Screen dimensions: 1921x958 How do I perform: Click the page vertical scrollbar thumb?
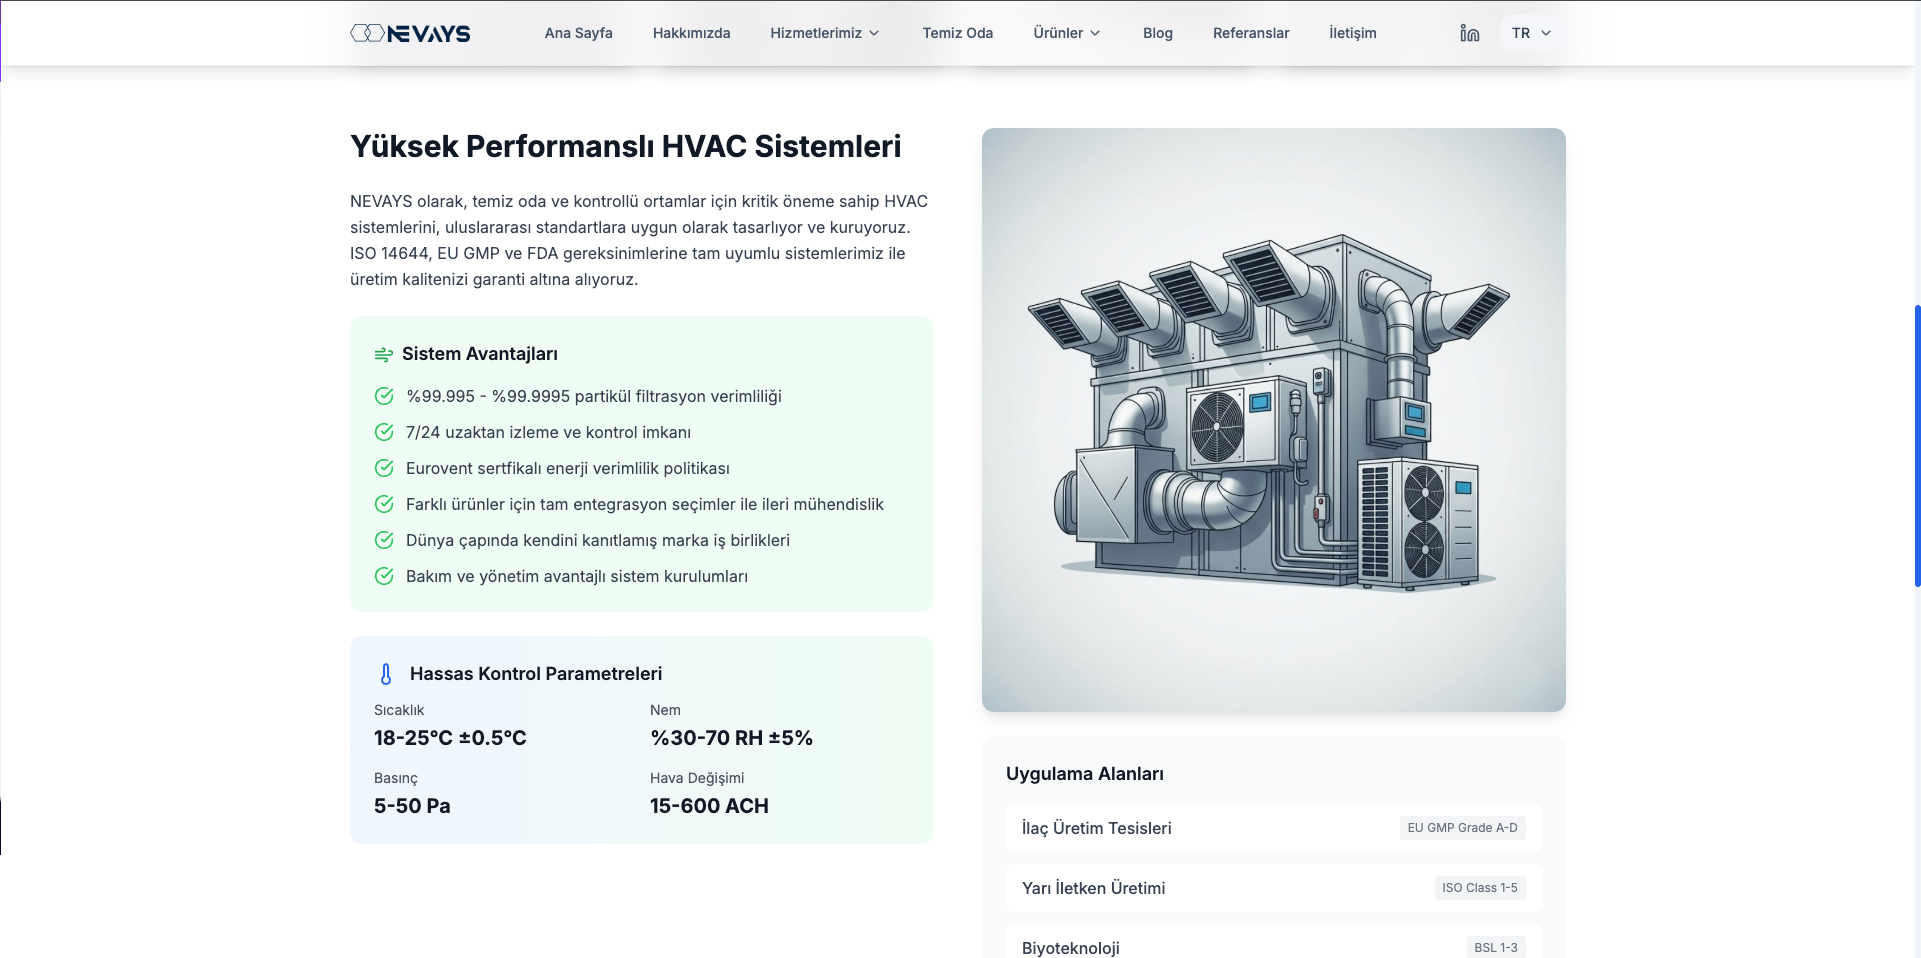click(1916, 445)
